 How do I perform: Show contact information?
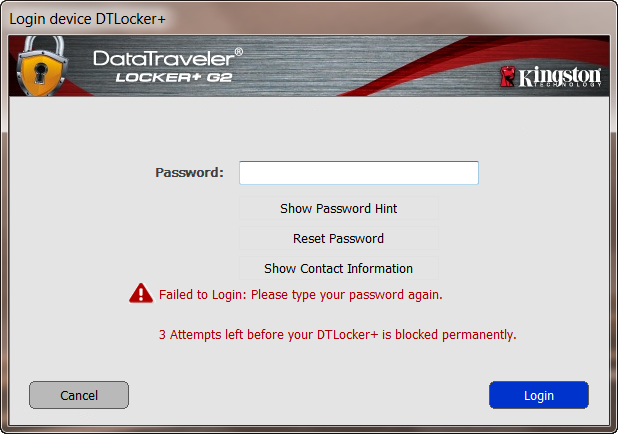click(339, 268)
